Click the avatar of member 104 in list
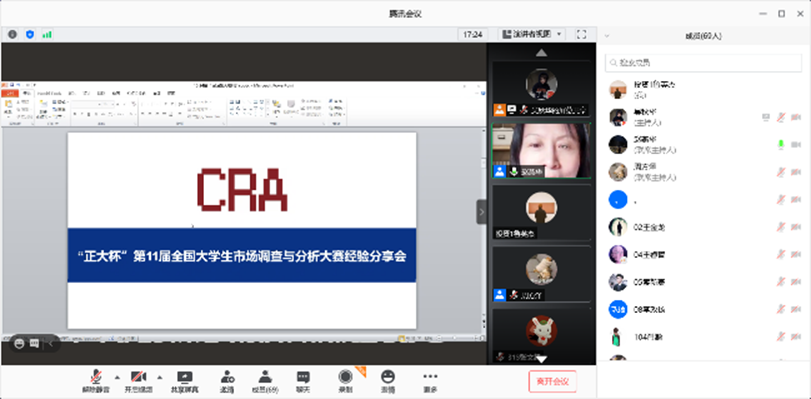Image resolution: width=811 pixels, height=399 pixels. point(615,337)
